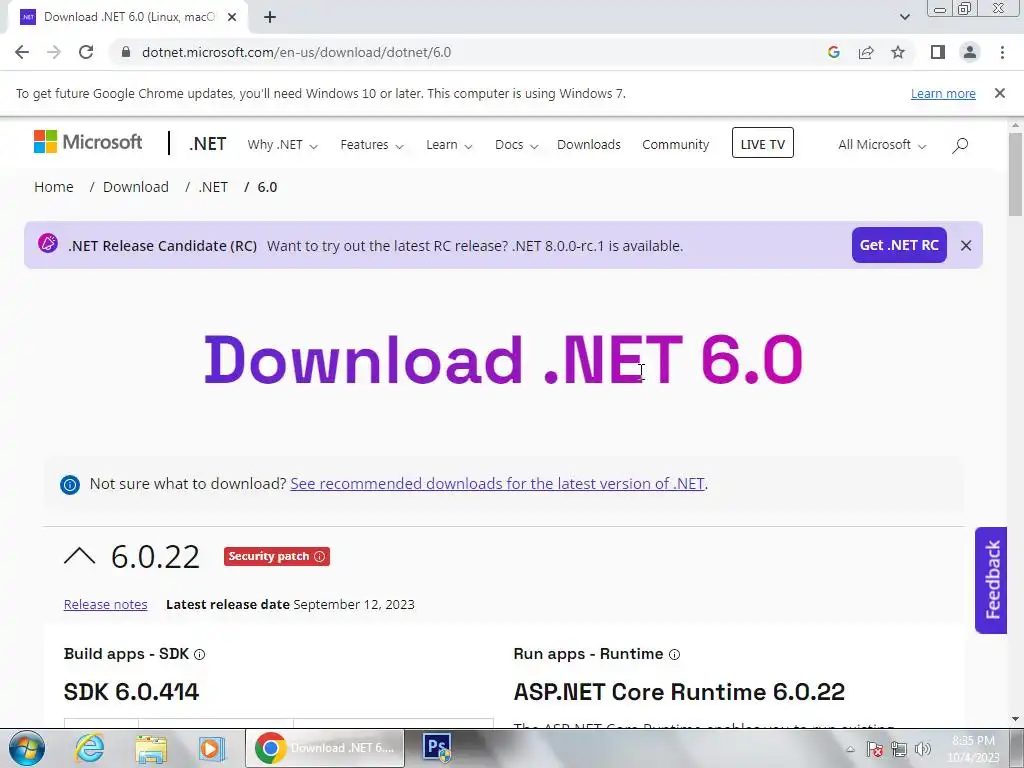The height and width of the screenshot is (768, 1024).
Task: Click the Security patch badge
Action: [276, 556]
